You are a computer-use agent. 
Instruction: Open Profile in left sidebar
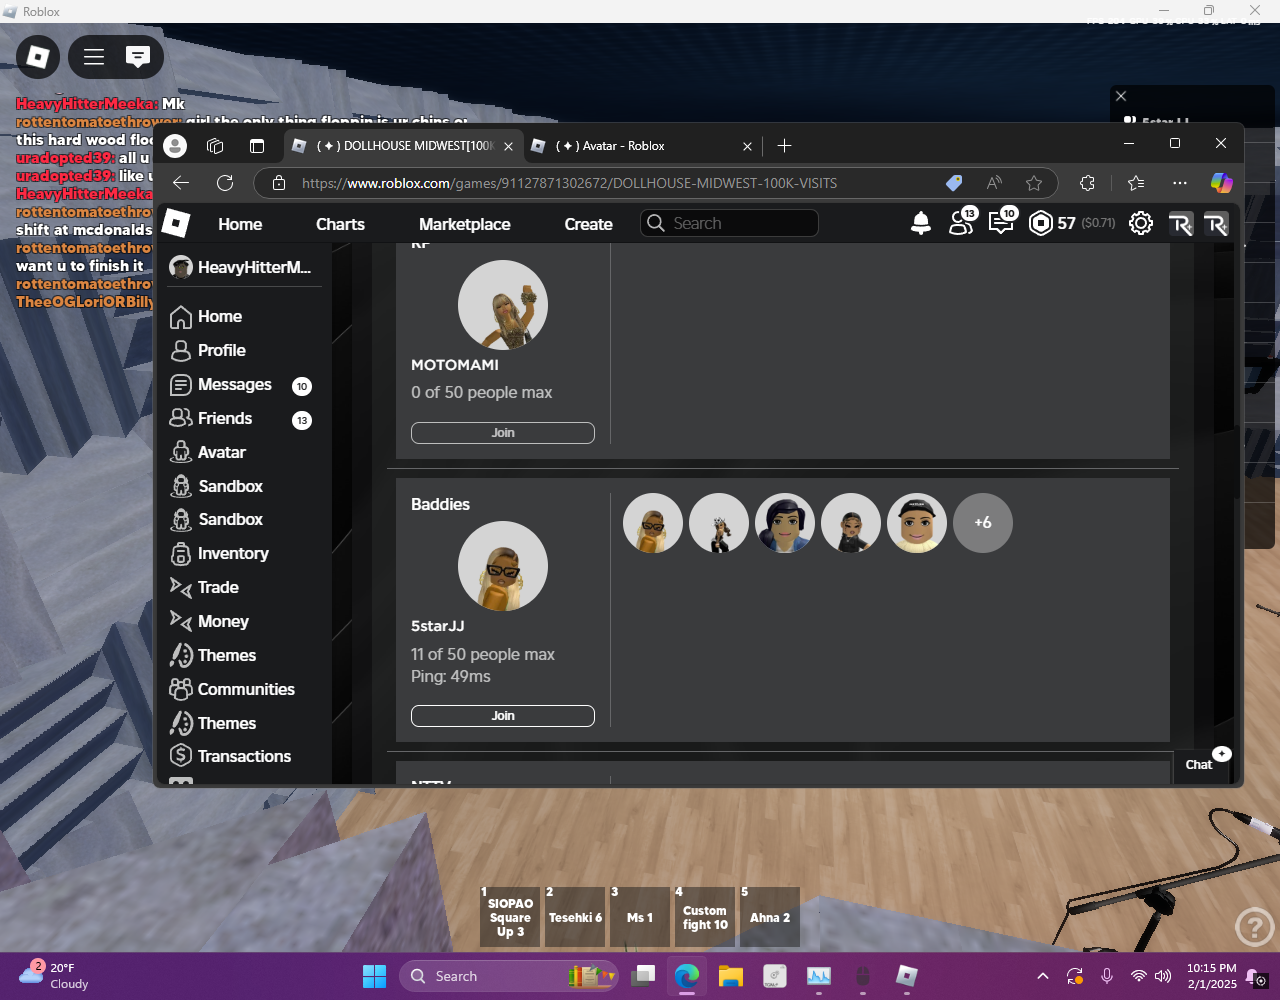tap(208, 350)
